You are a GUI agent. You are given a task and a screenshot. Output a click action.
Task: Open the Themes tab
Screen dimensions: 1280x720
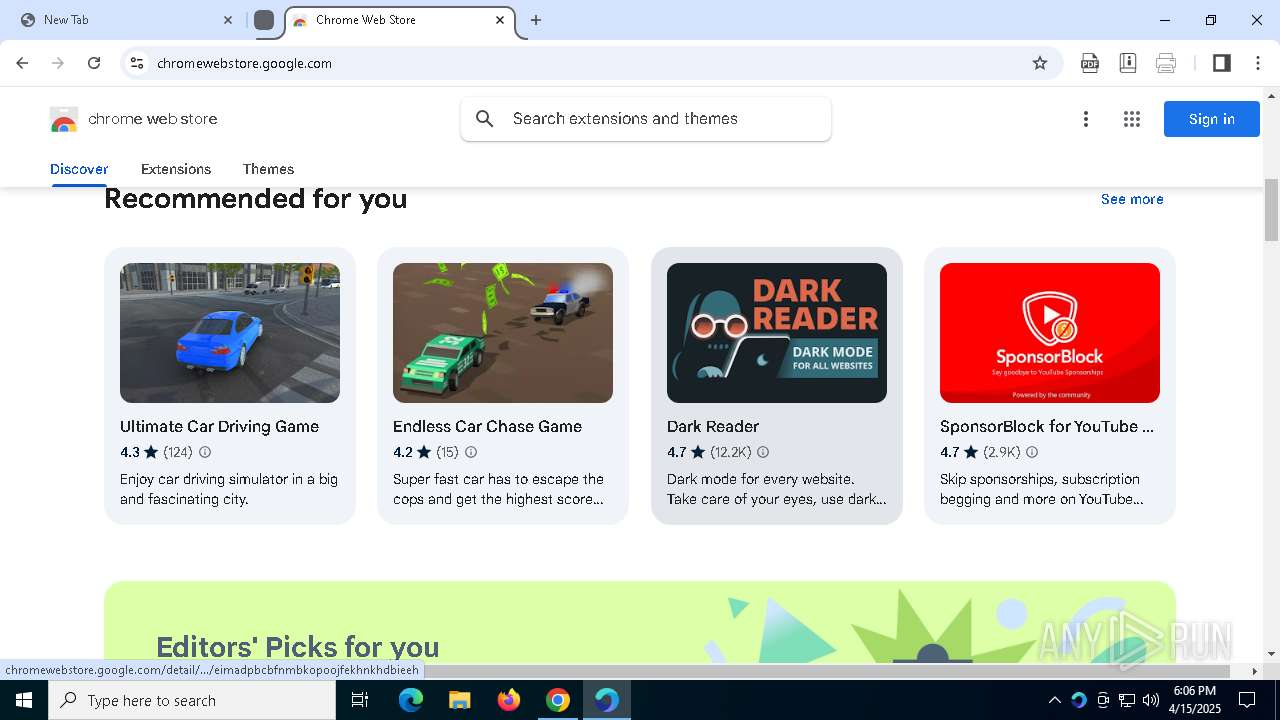(268, 169)
